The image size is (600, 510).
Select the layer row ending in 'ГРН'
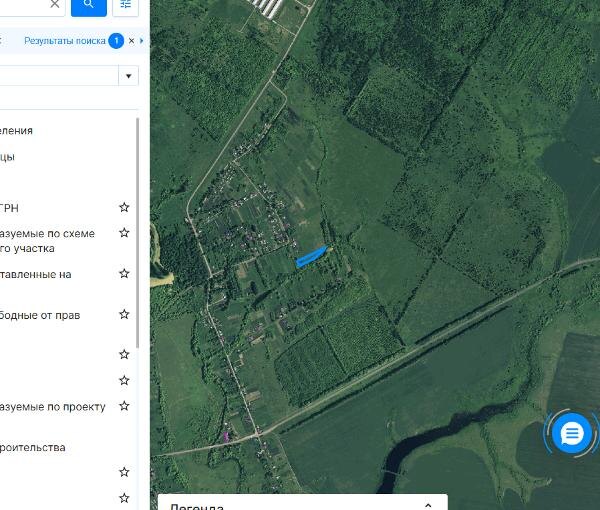[9, 208]
